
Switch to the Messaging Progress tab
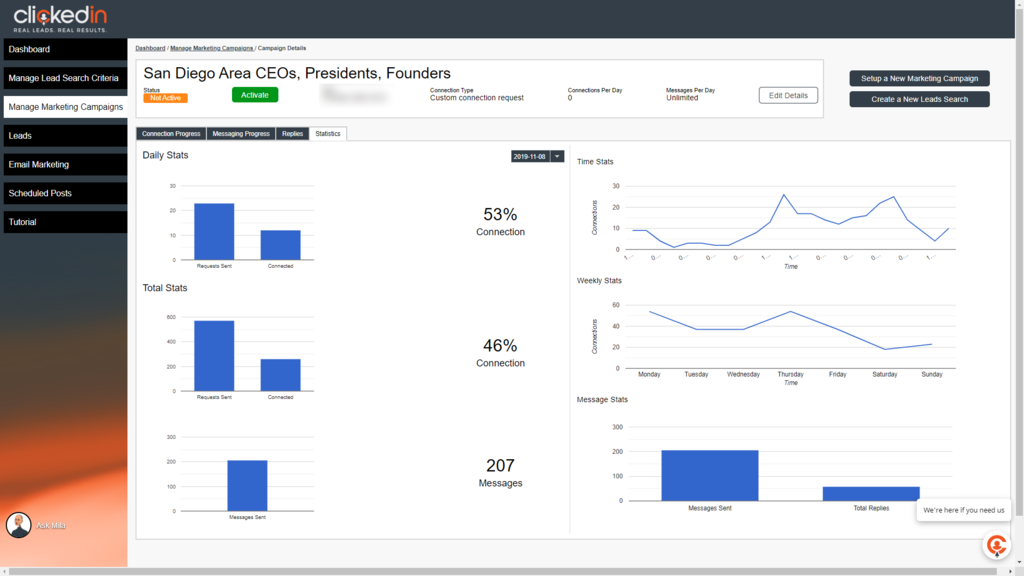[241, 134]
